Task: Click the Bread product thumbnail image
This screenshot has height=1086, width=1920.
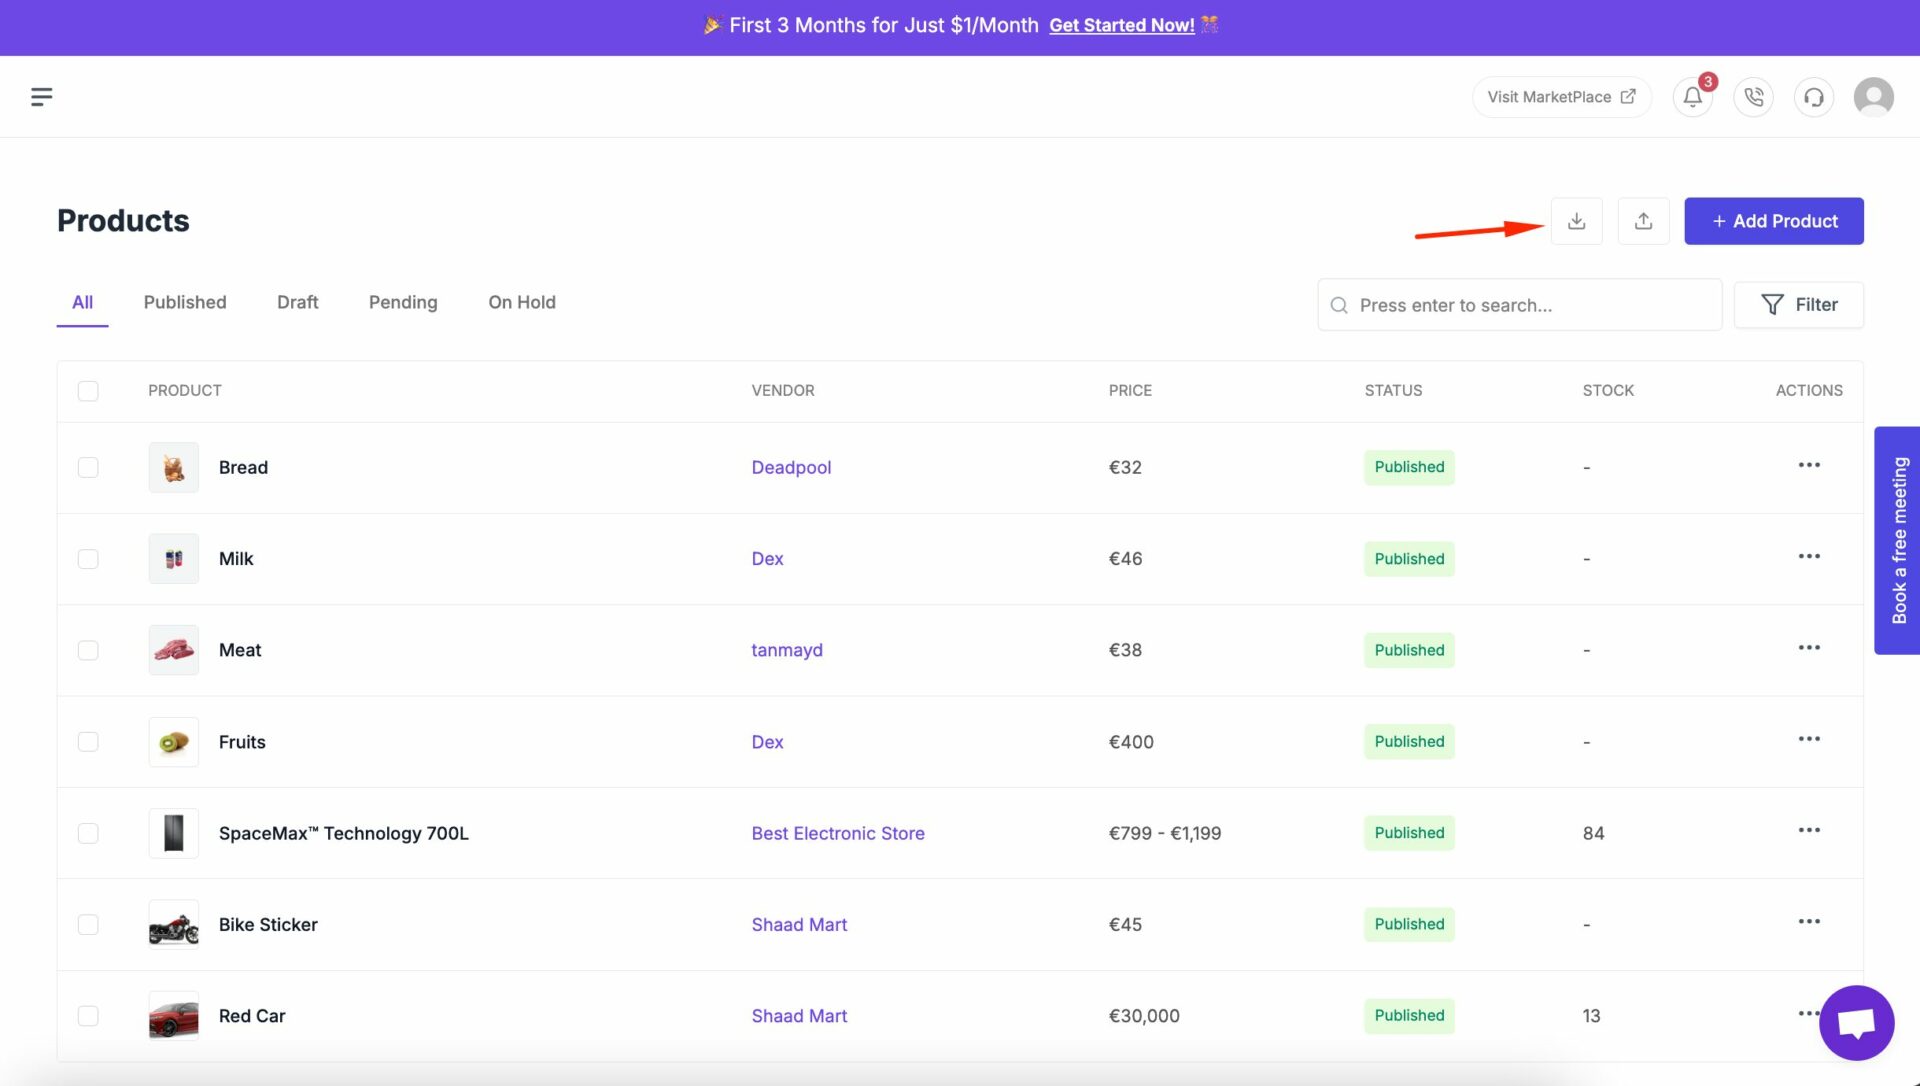Action: pos(173,467)
